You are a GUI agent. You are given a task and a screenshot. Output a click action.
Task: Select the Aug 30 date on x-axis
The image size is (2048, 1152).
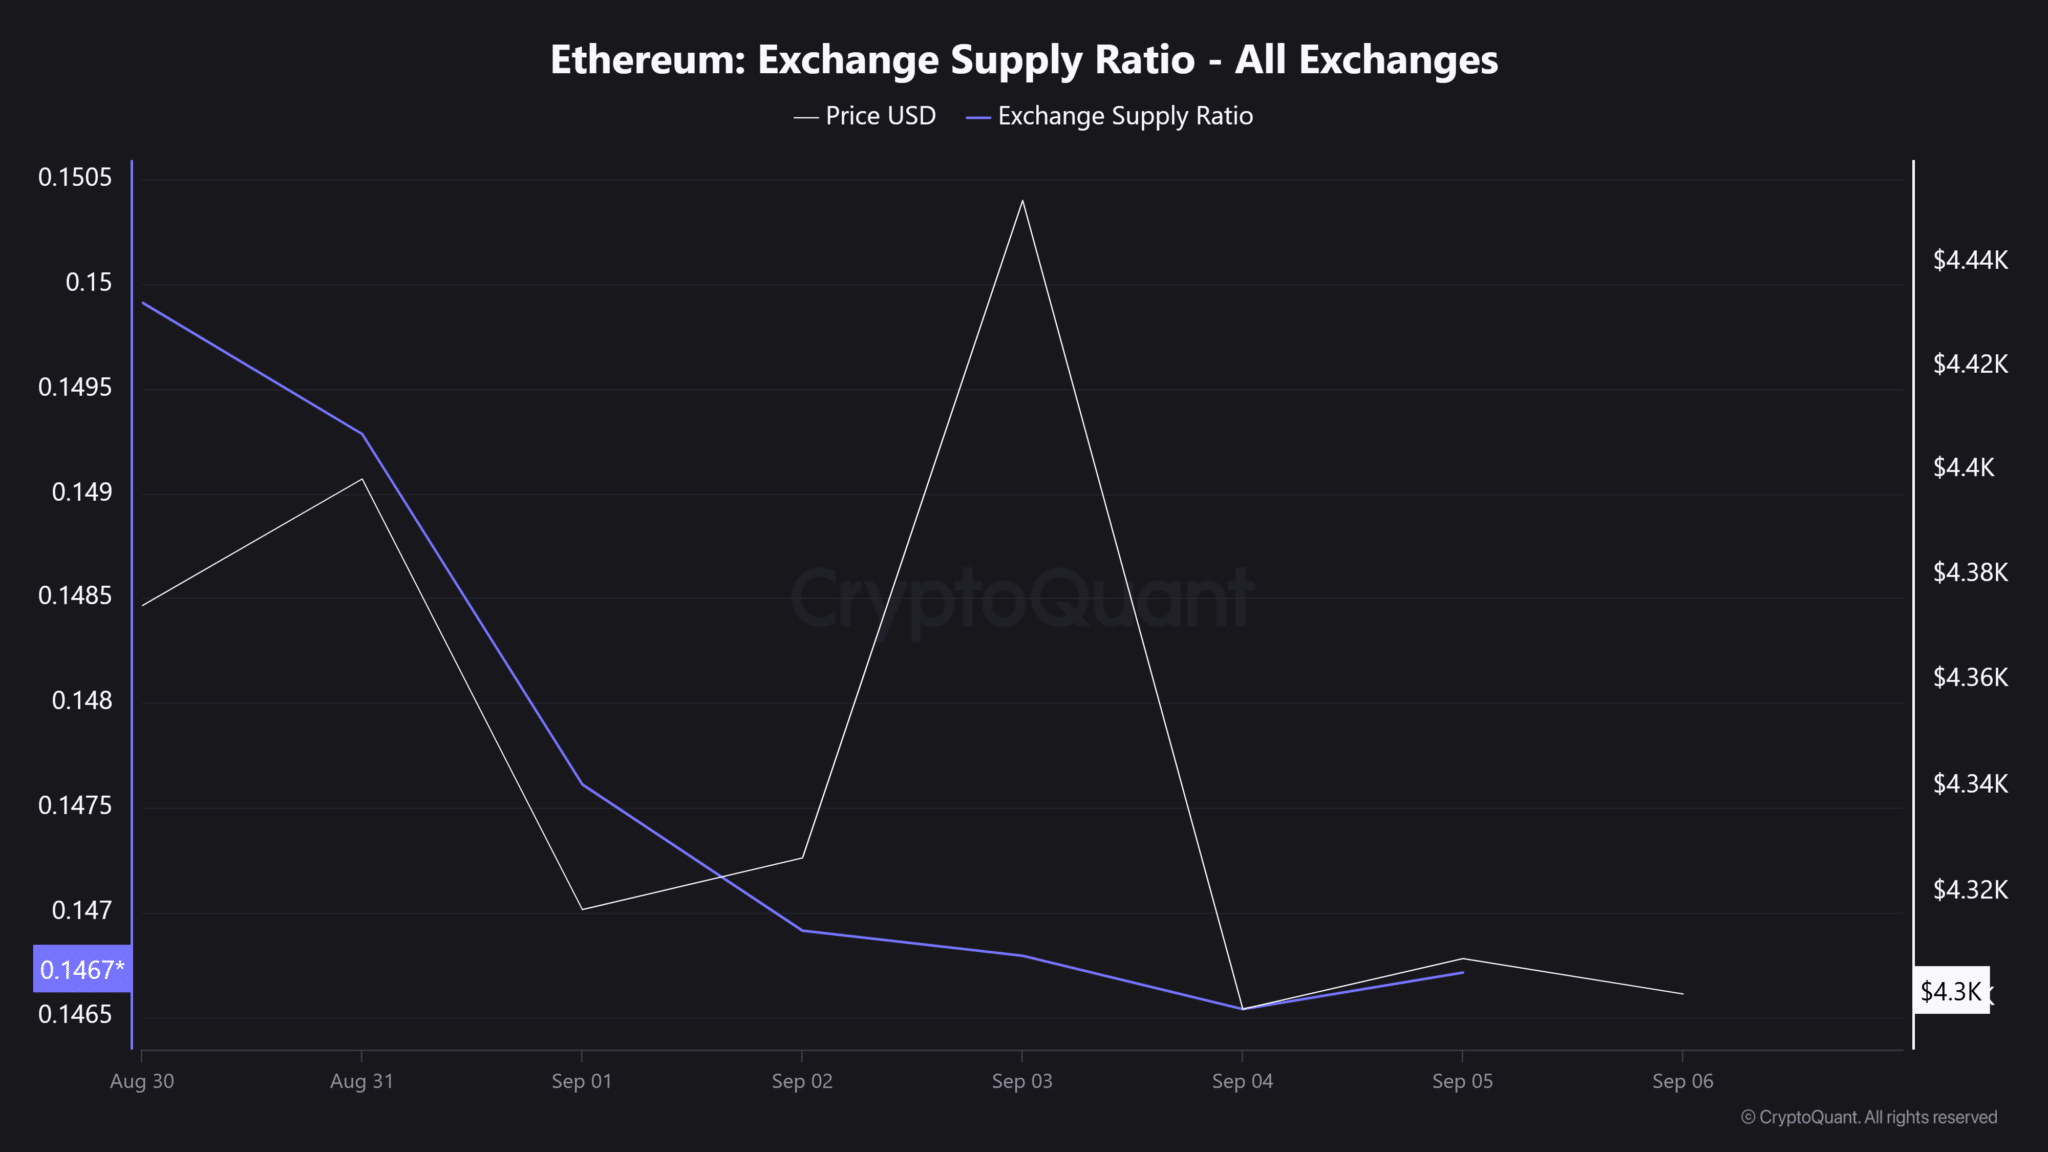tap(142, 1081)
